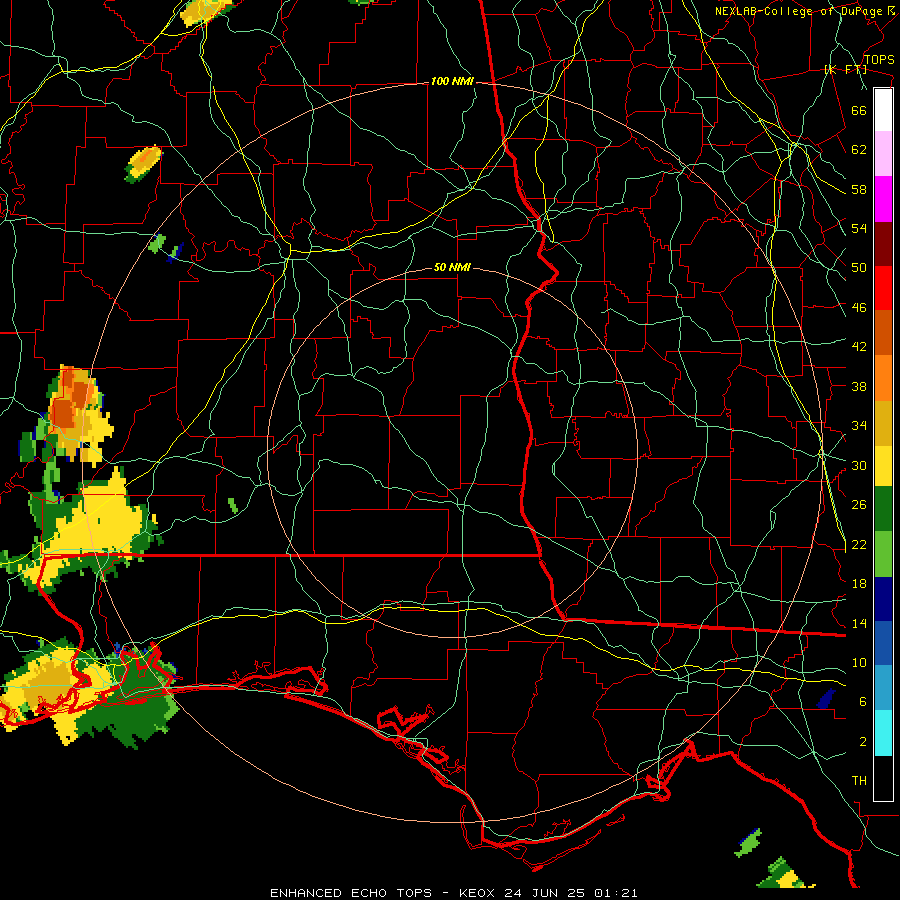Click the navy blue legend swatch

[x=883, y=599]
